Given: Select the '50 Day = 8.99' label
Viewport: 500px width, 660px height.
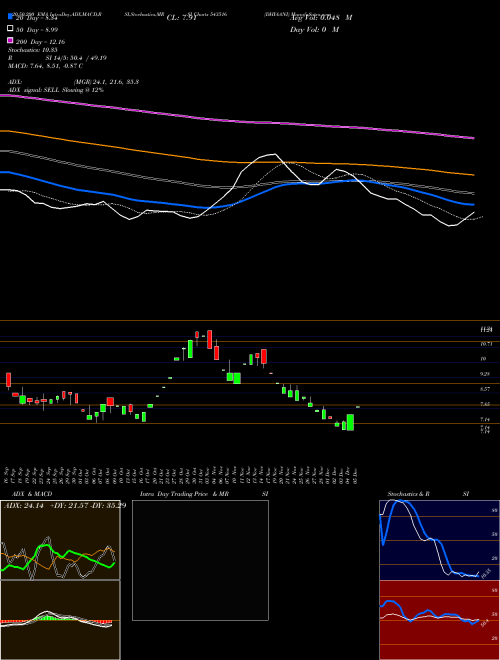Looking at the screenshot, I should click(37, 29).
